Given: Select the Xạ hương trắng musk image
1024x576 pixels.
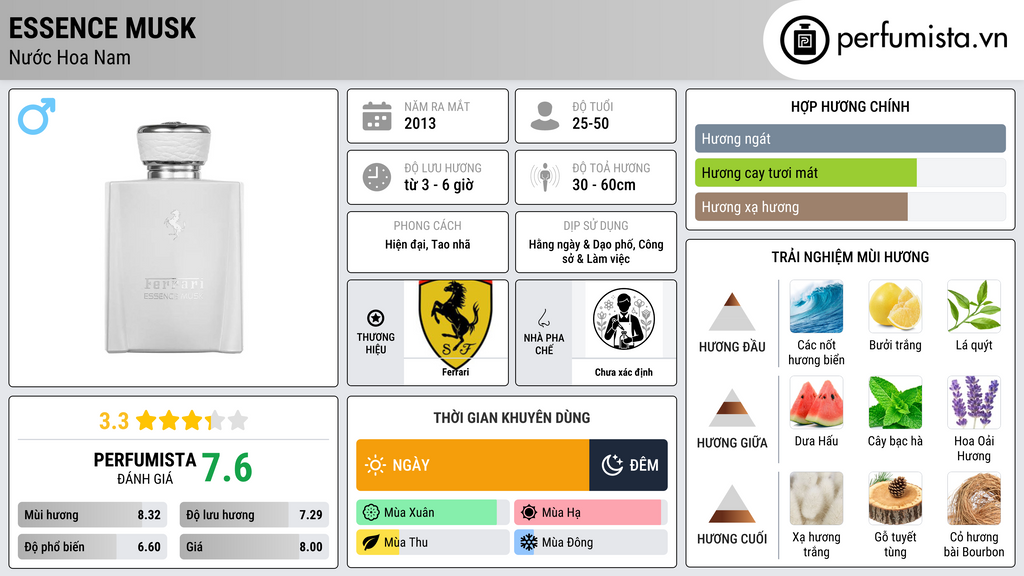Looking at the screenshot, I should [x=816, y=498].
